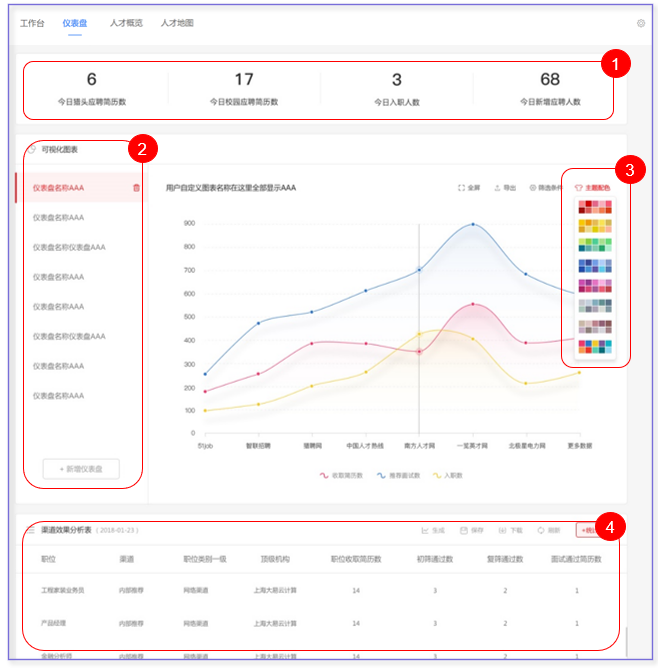
Task: Click the 今日入职人数 stat card
Action: pos(397,89)
